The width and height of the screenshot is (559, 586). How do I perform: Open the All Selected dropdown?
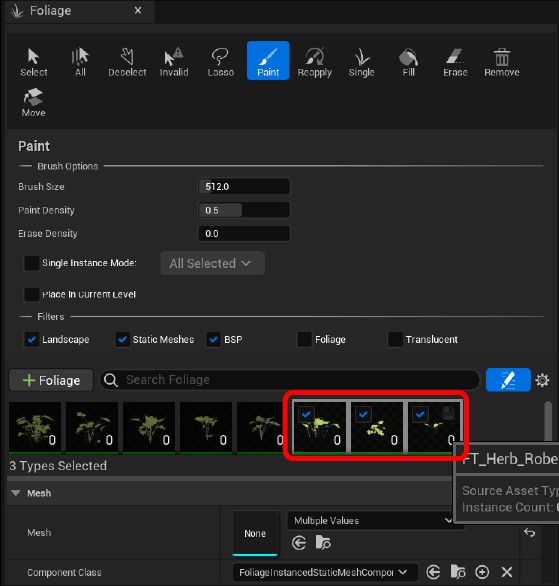[x=213, y=263]
